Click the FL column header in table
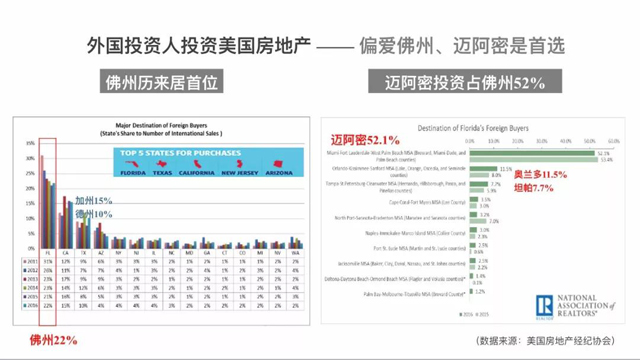 (48, 253)
